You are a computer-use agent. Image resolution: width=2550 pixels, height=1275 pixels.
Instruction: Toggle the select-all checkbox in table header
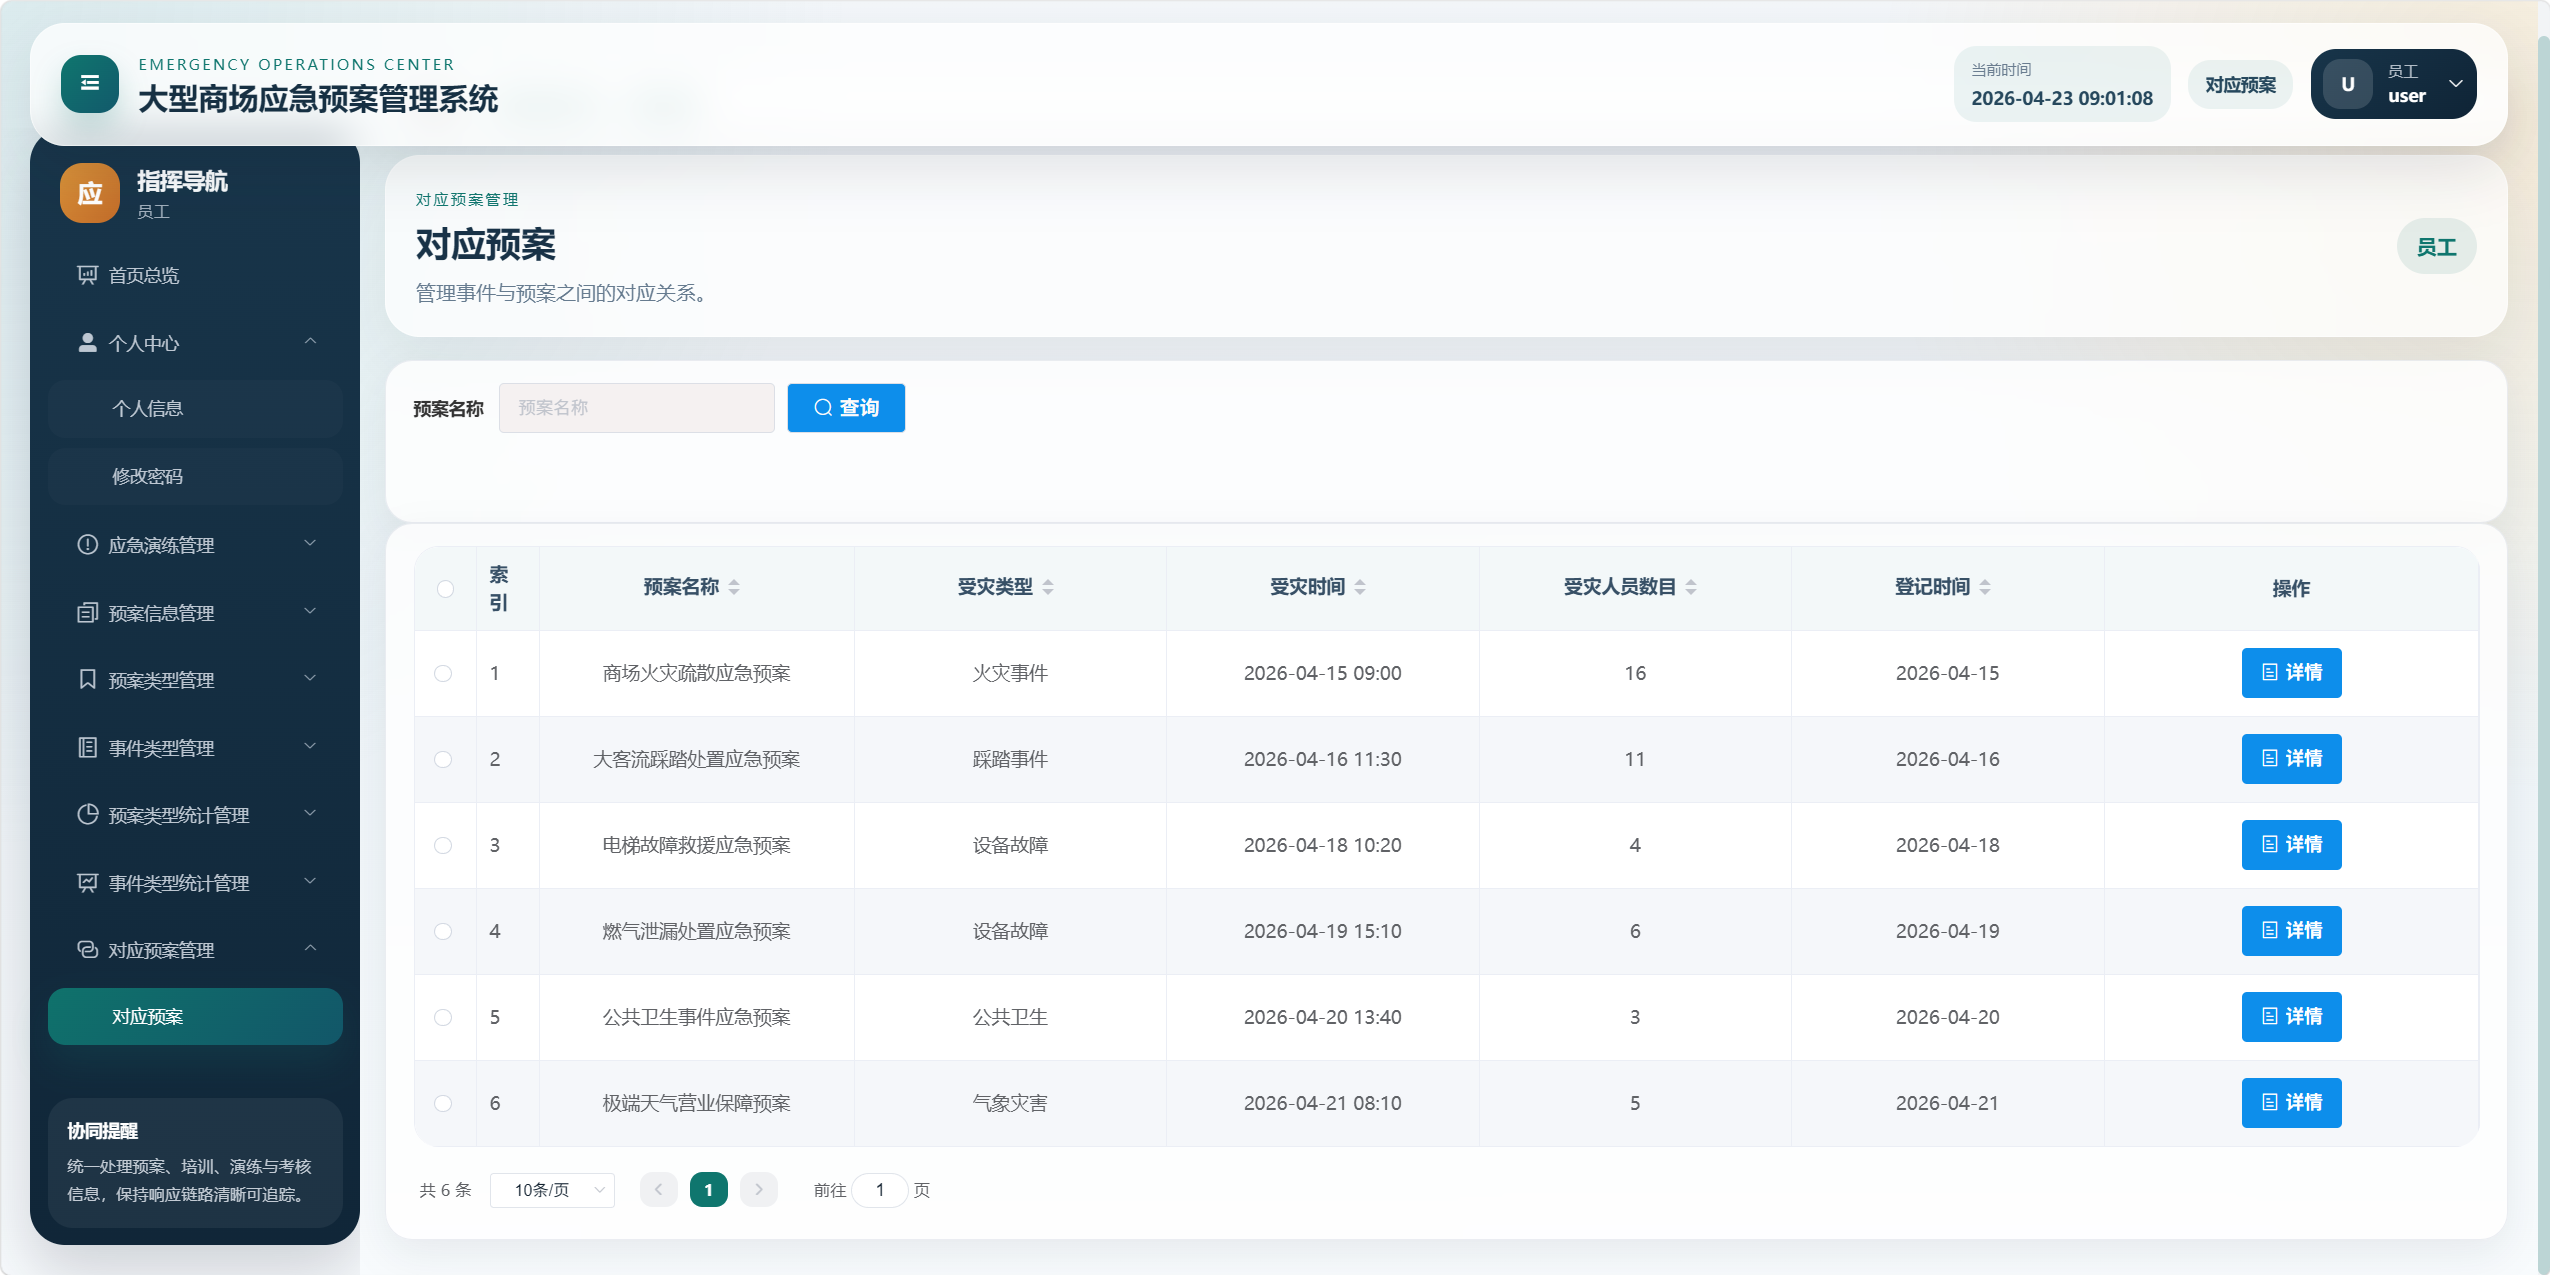[445, 589]
